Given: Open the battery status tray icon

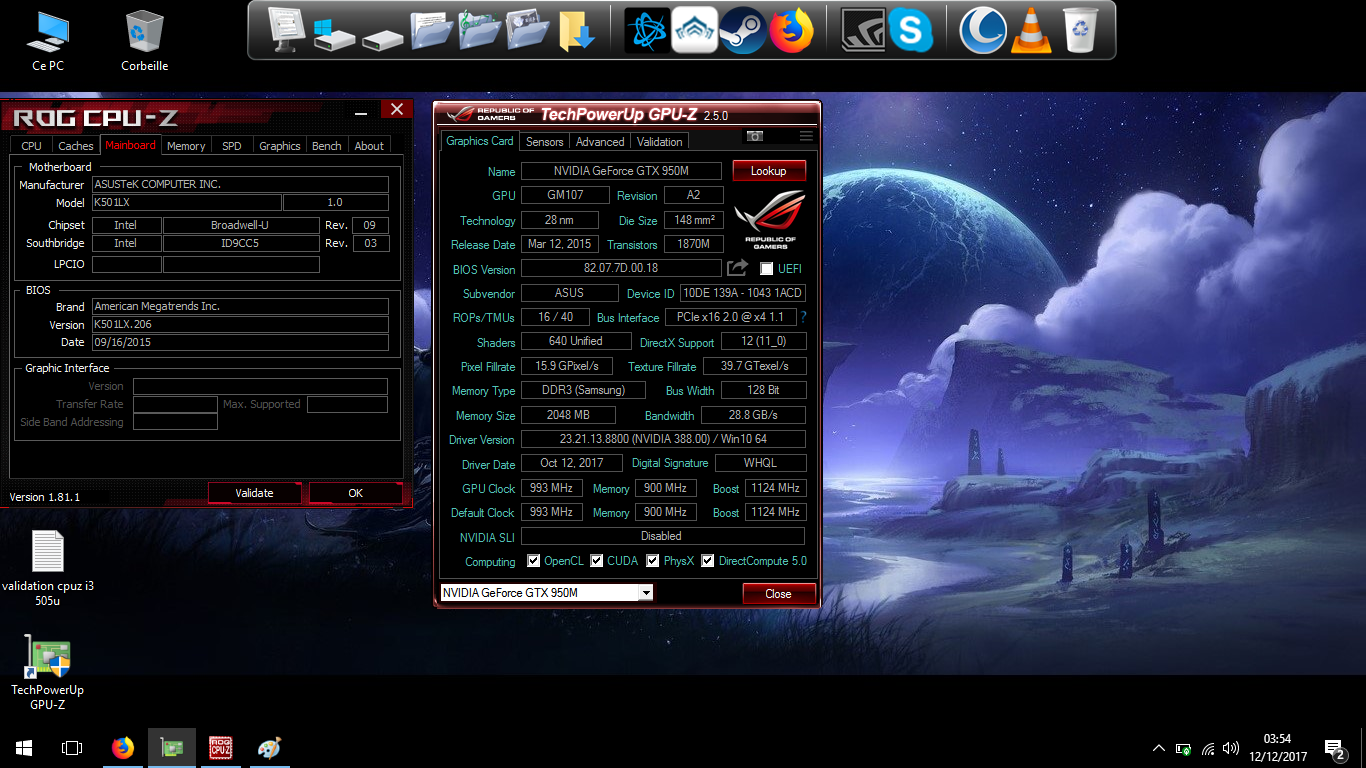Looking at the screenshot, I should coord(1183,748).
